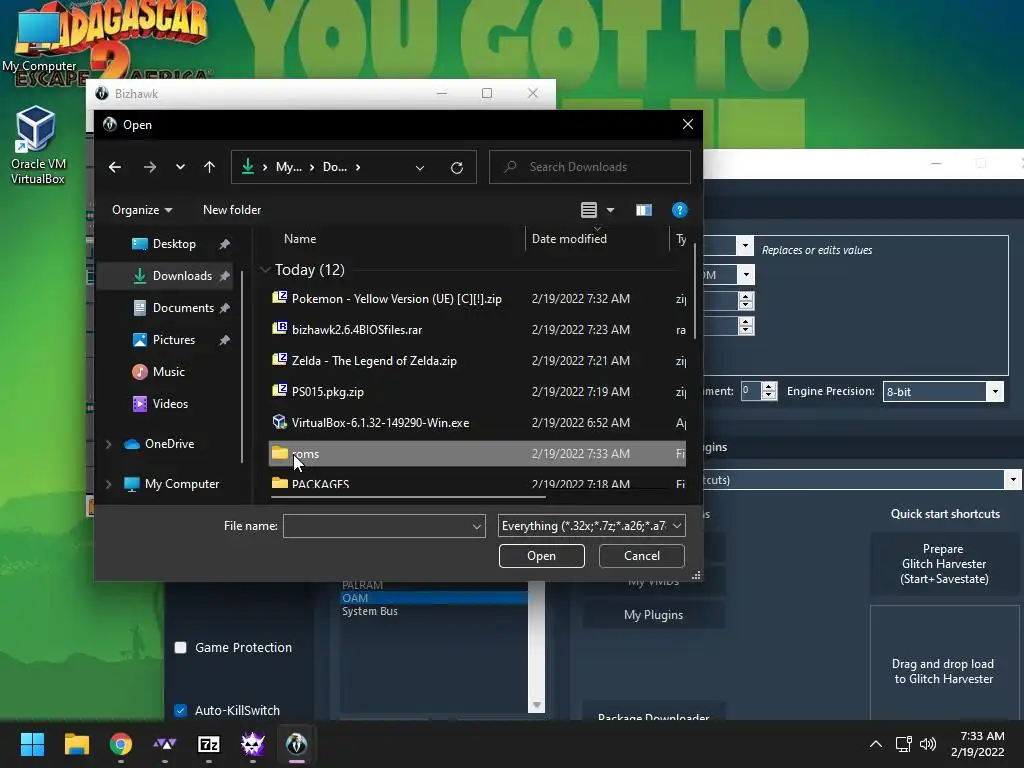Close the Open dialog
Screen dimensions: 1024x768
(x=688, y=124)
